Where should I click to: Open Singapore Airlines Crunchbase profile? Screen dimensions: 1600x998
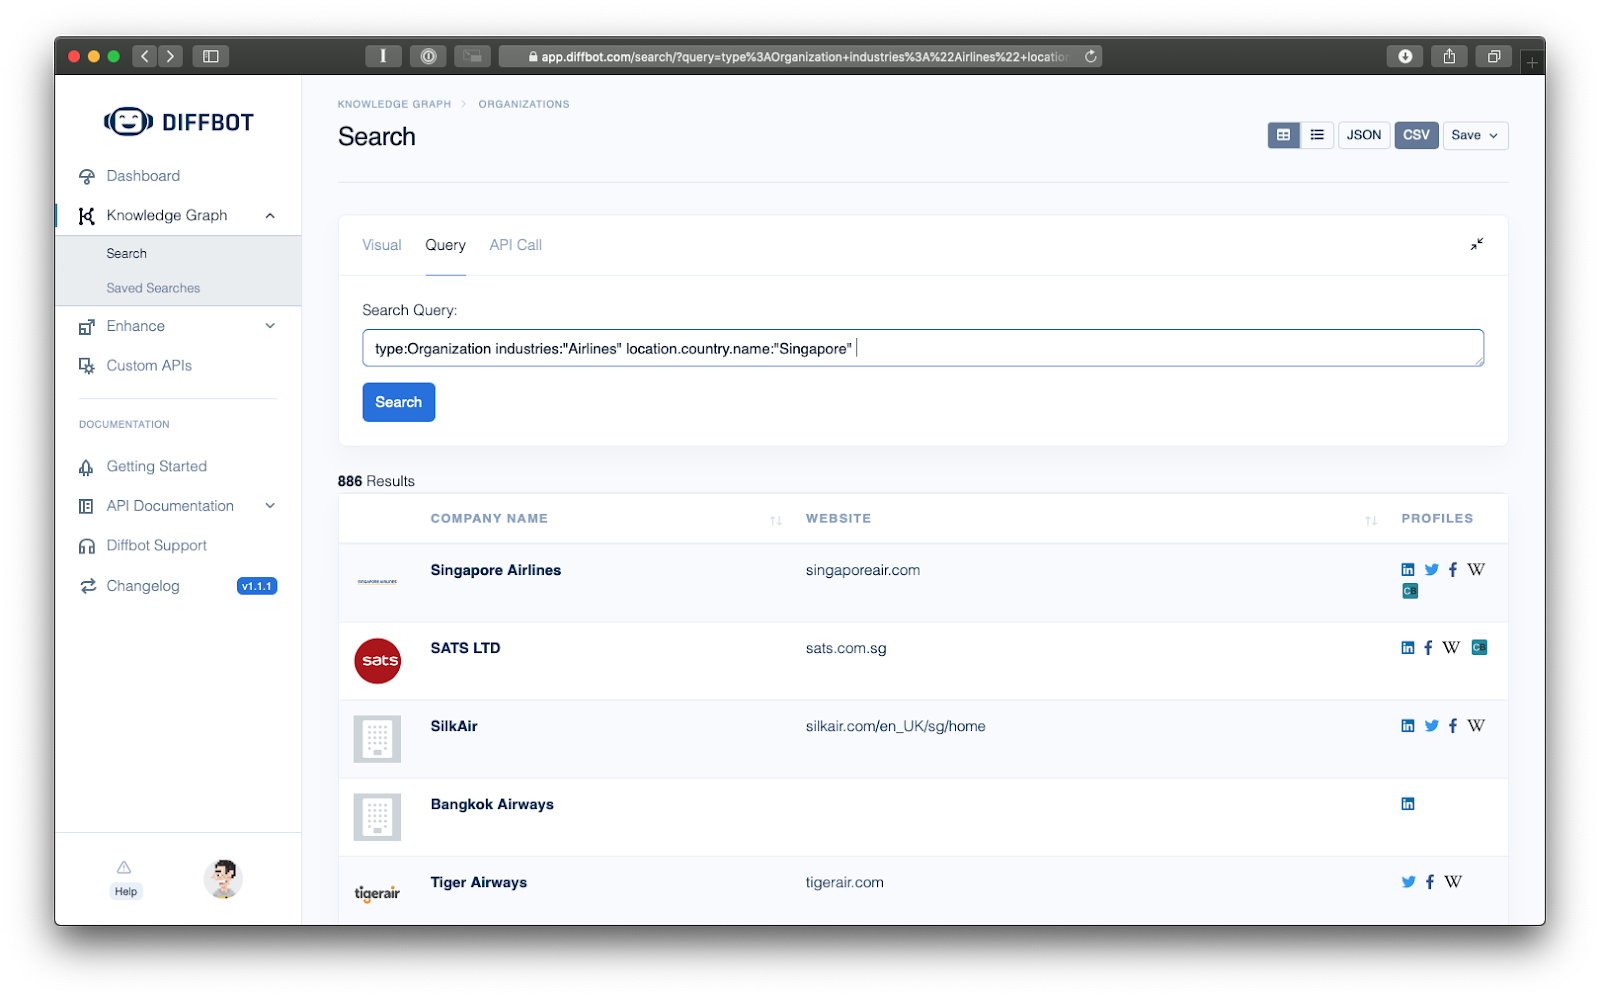coord(1410,591)
